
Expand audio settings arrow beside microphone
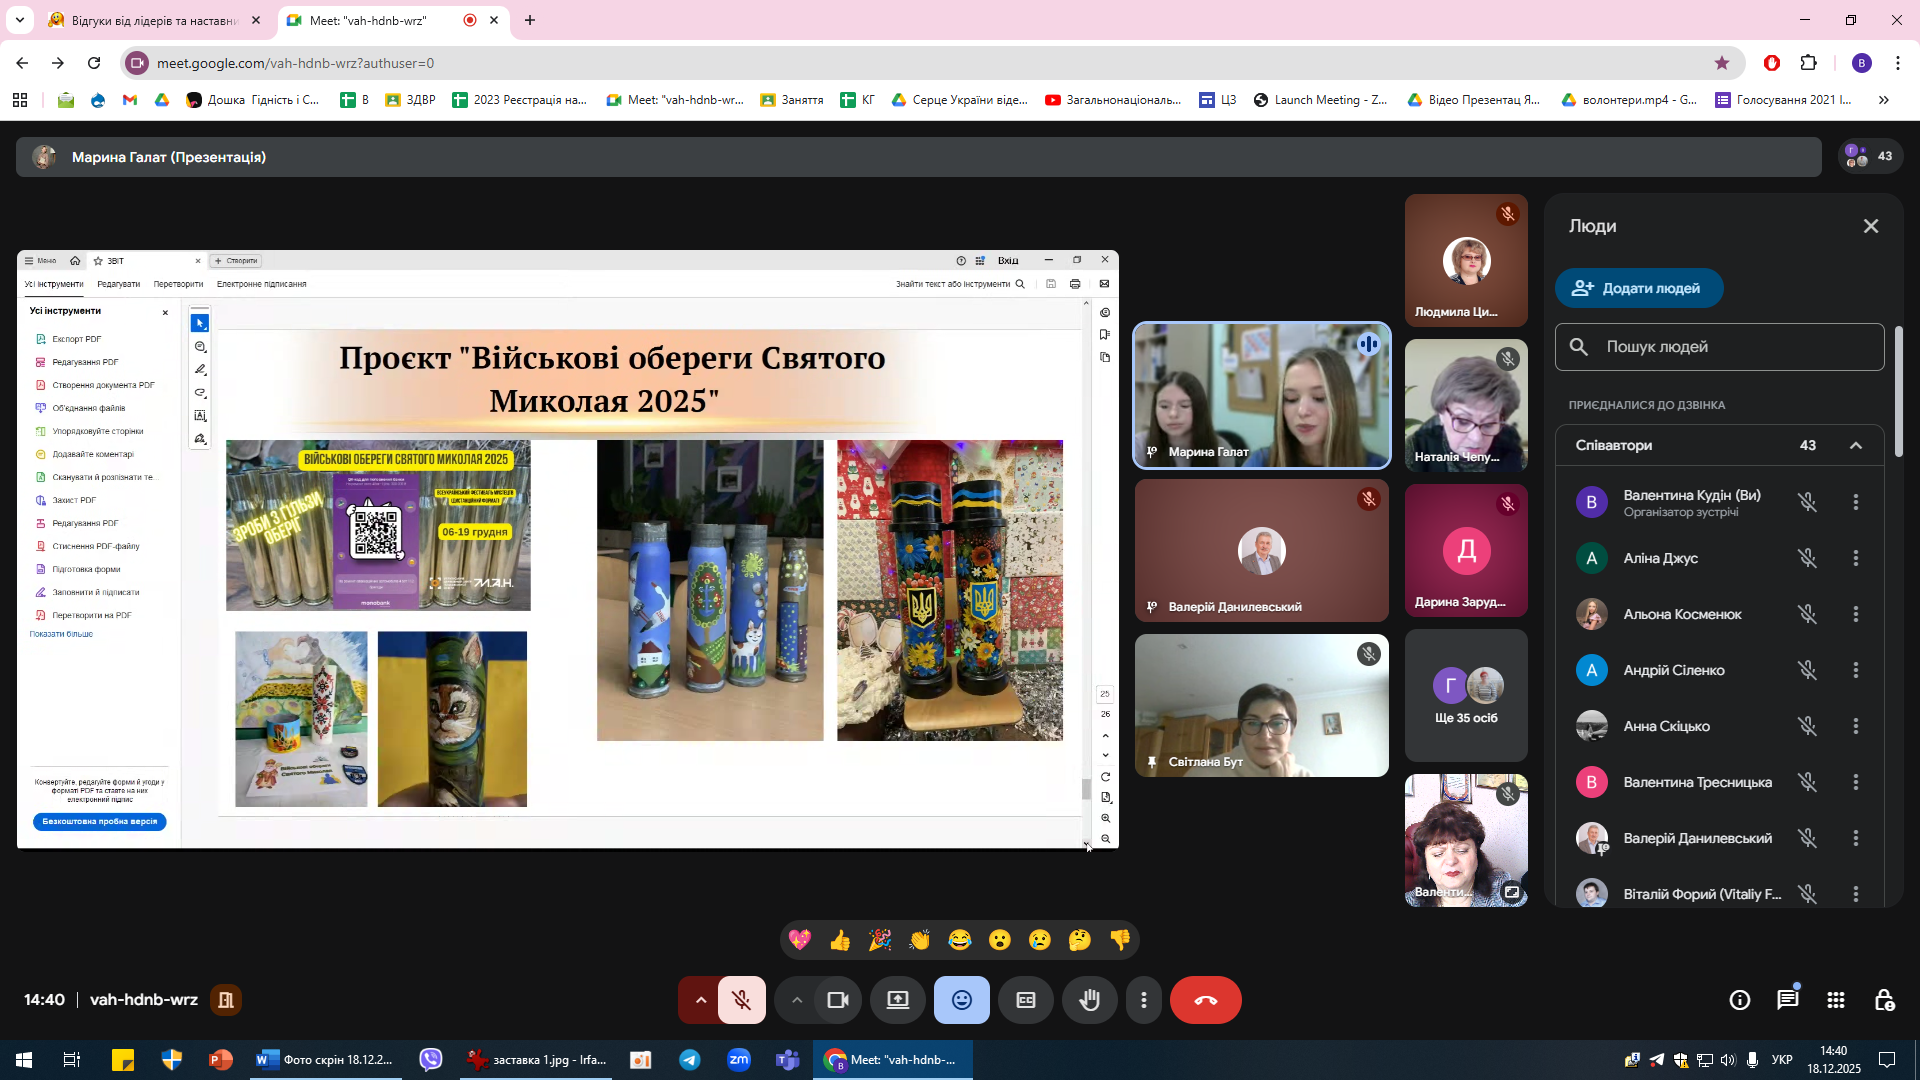(701, 1000)
